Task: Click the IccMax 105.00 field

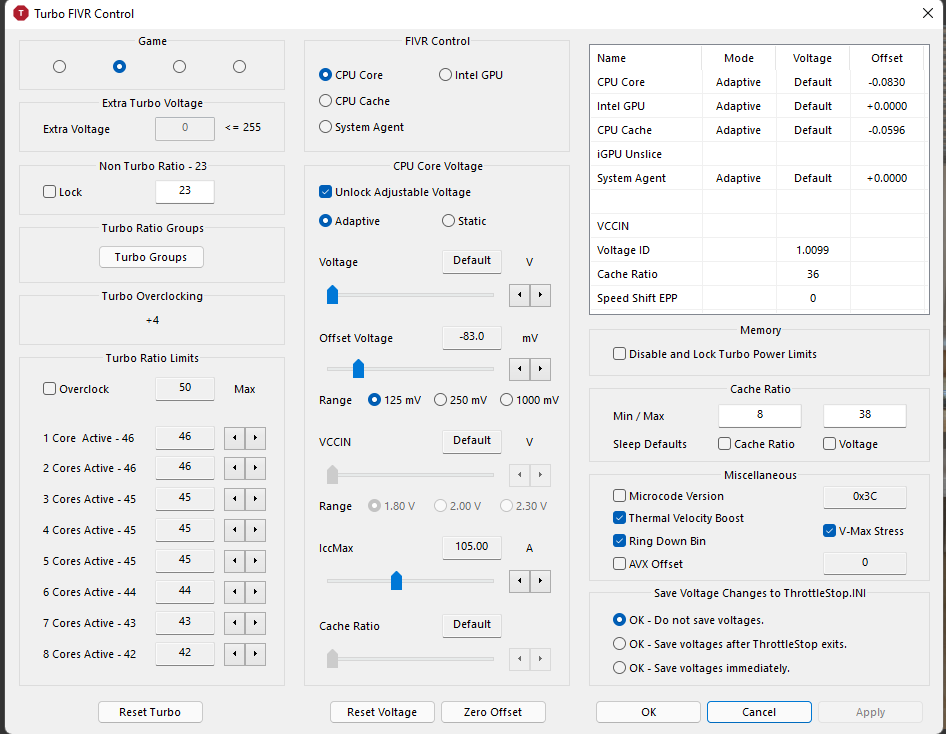Action: click(x=472, y=547)
